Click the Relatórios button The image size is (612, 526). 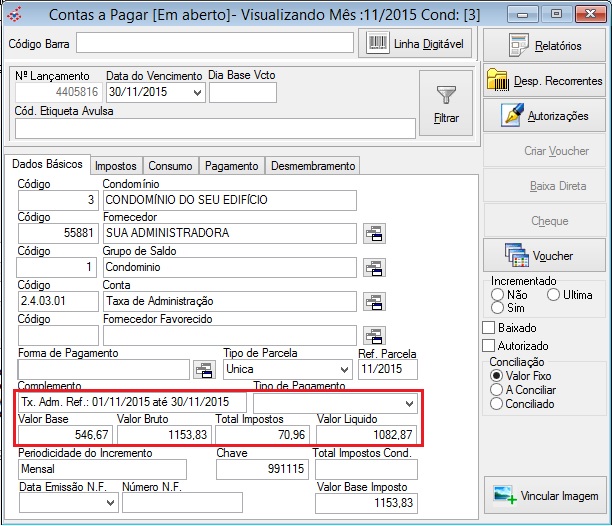[544, 45]
